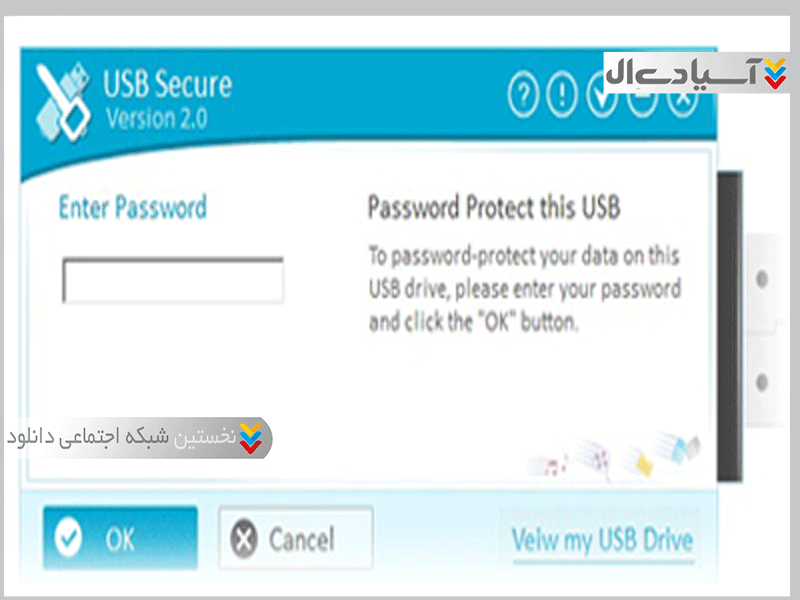
Task: Minimize the USB Secure window
Action: (x=641, y=99)
